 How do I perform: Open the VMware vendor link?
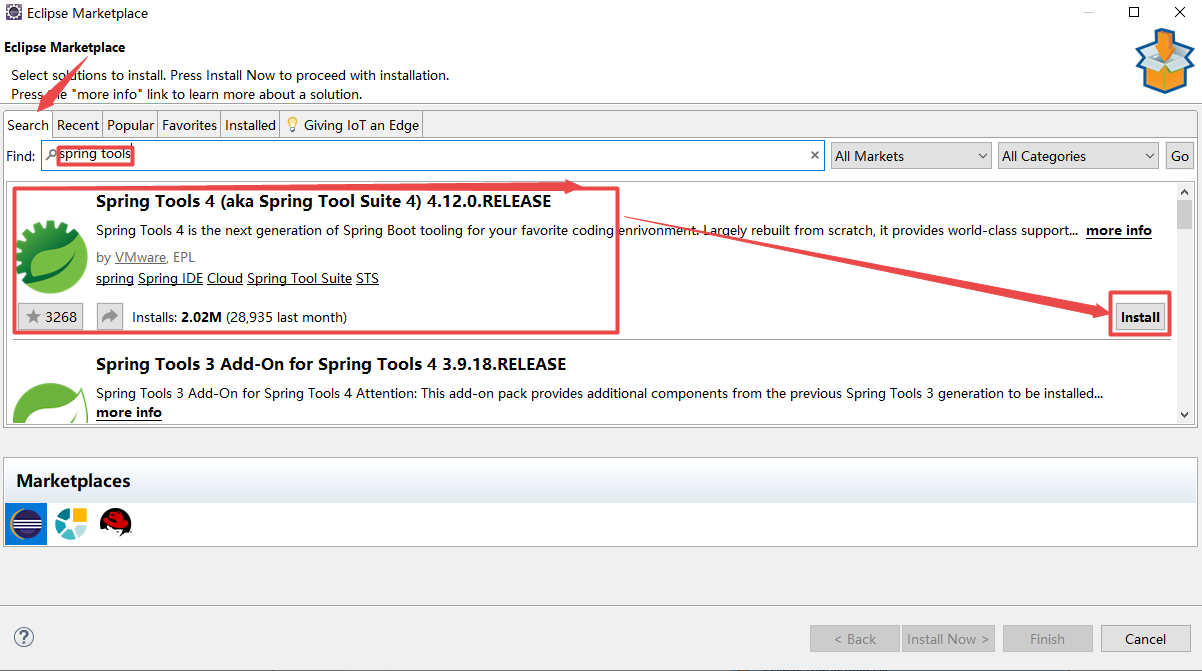pos(140,257)
